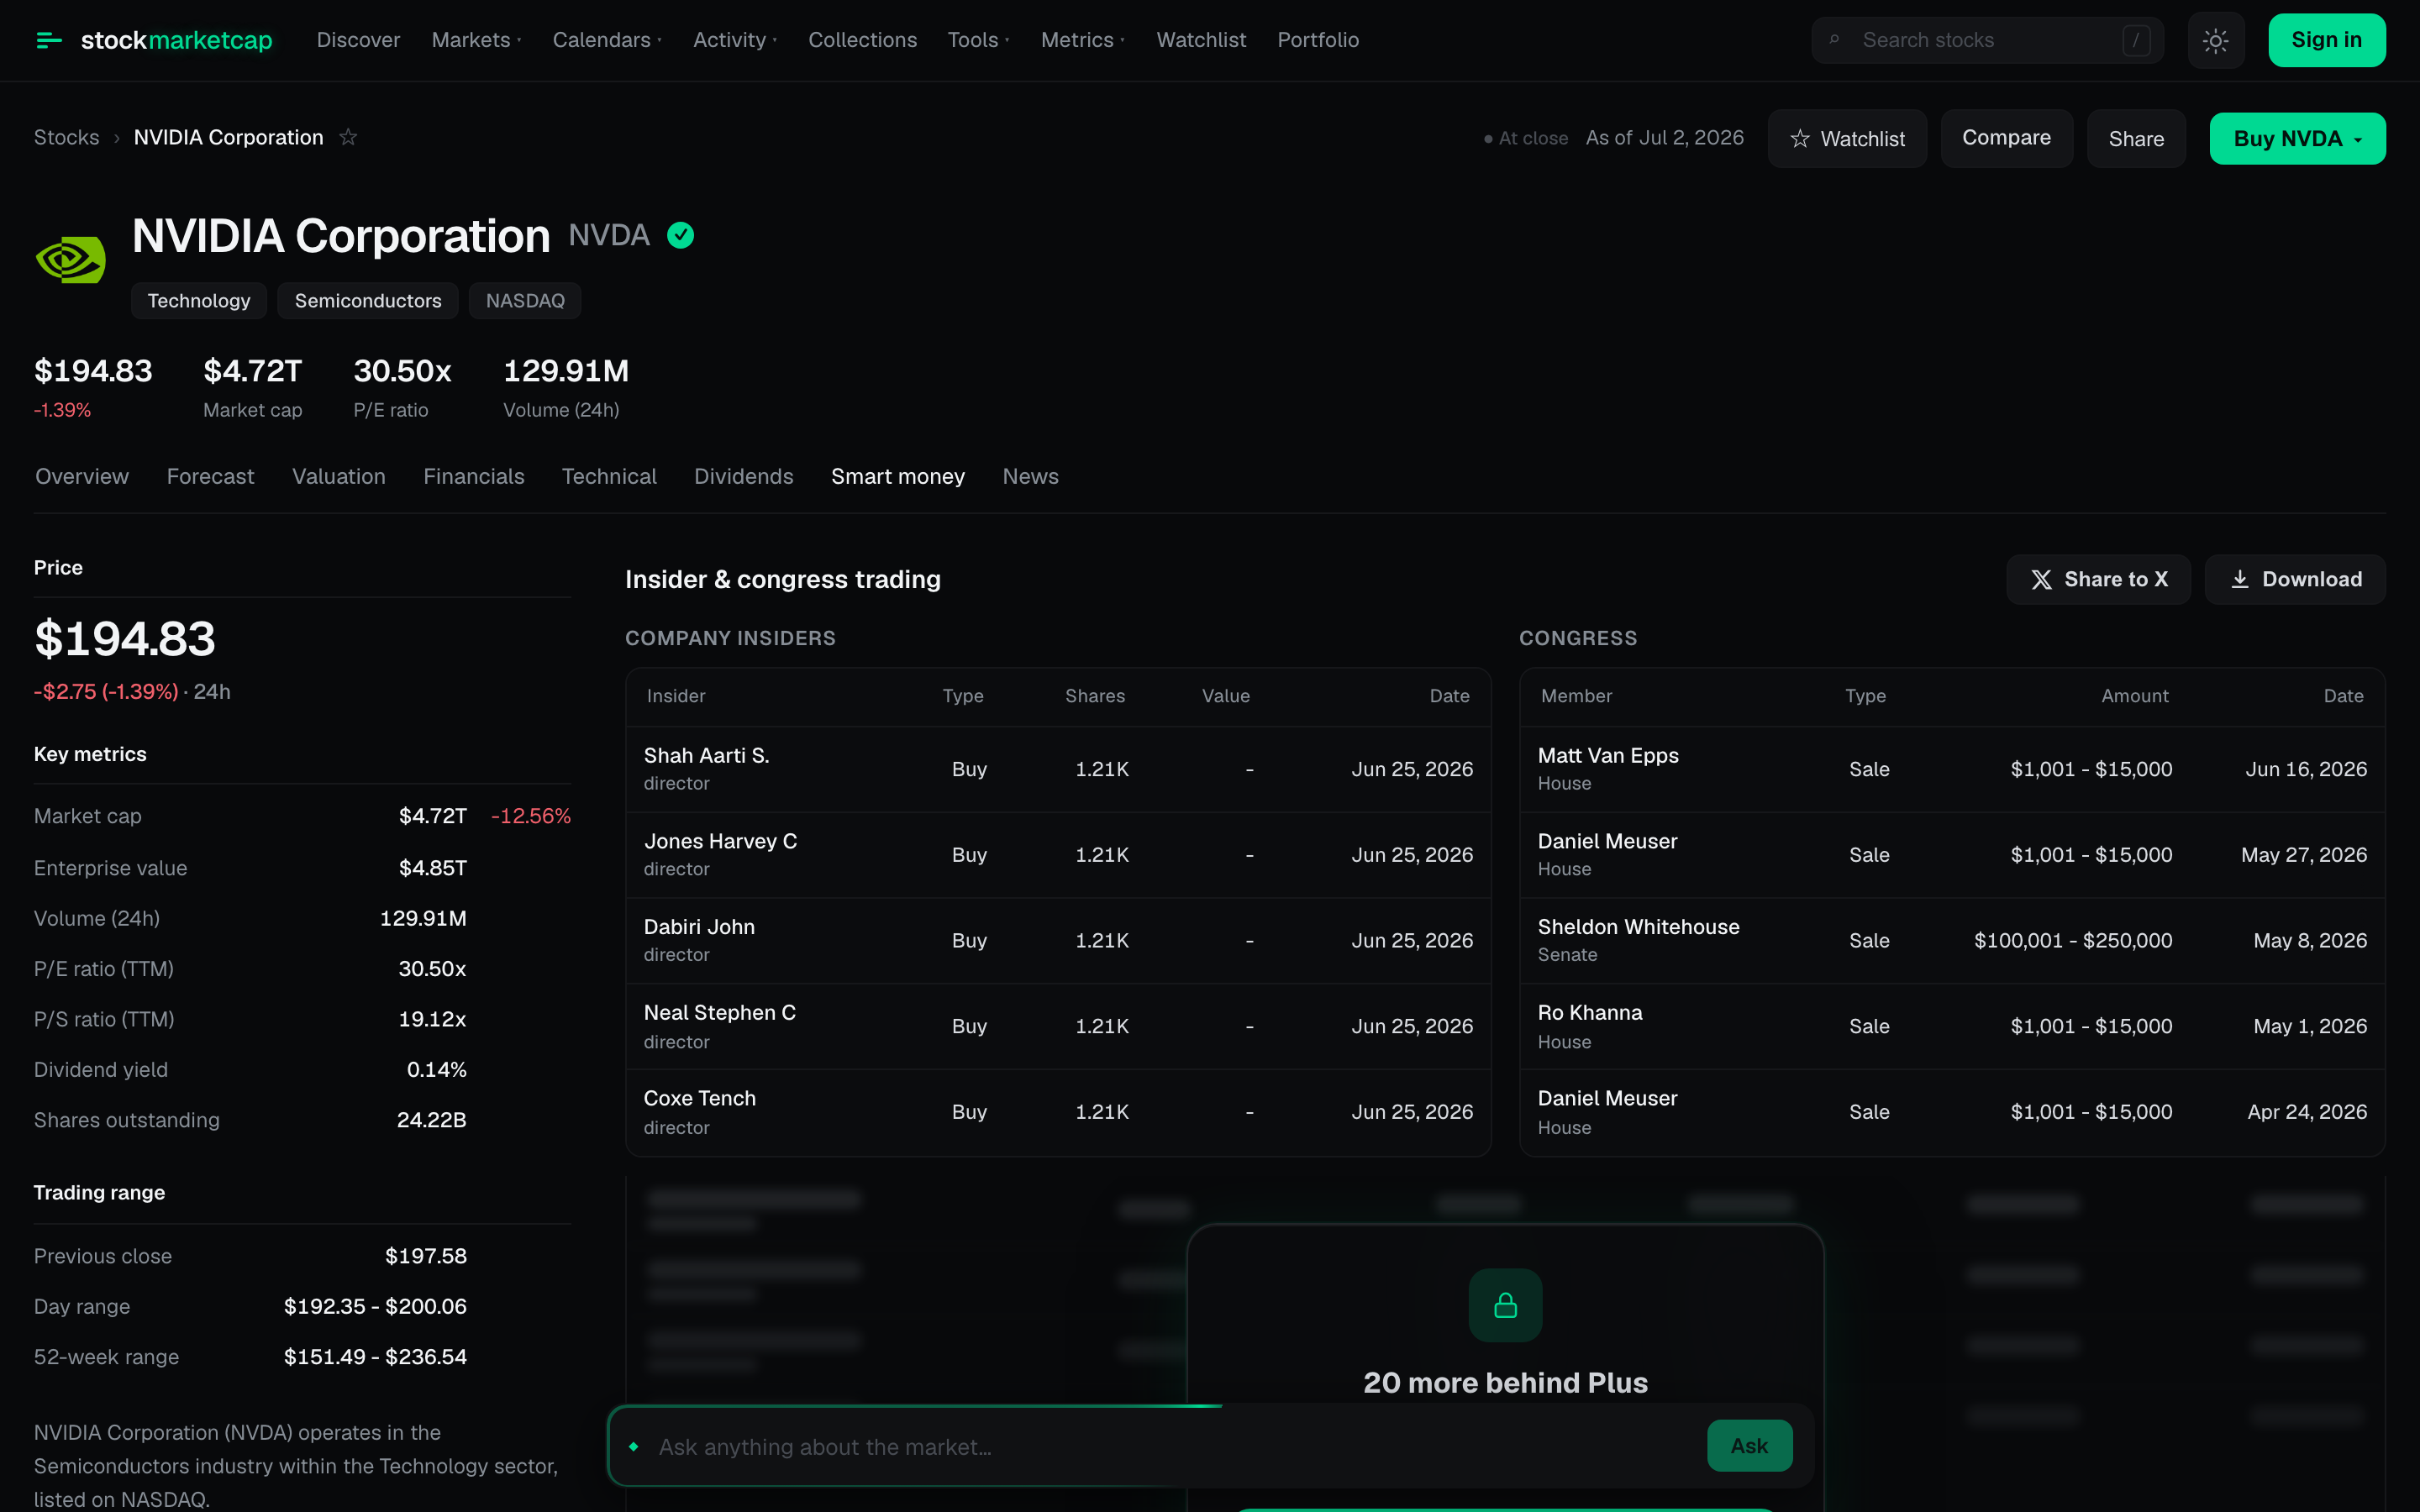This screenshot has height=1512, width=2420.
Task: Click the NVIDIA logo thumbnail
Action: [x=70, y=259]
